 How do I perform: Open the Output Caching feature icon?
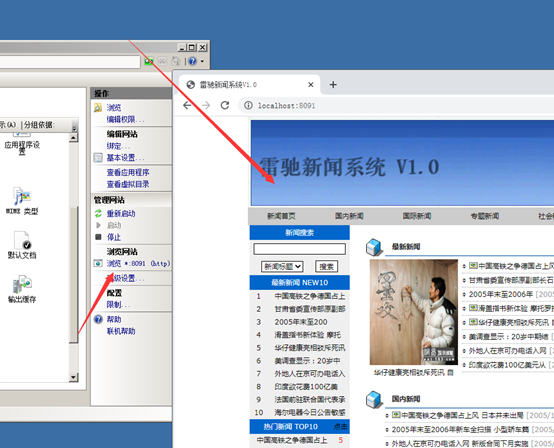[22, 290]
